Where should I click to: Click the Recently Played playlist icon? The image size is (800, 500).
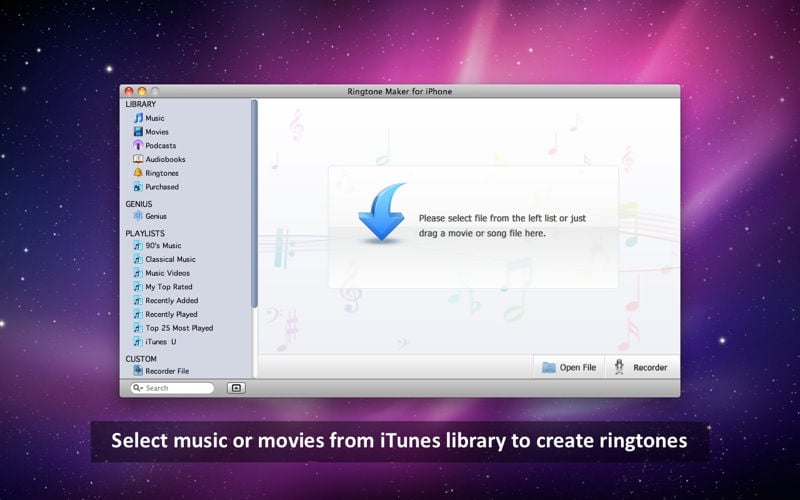pyautogui.click(x=138, y=314)
